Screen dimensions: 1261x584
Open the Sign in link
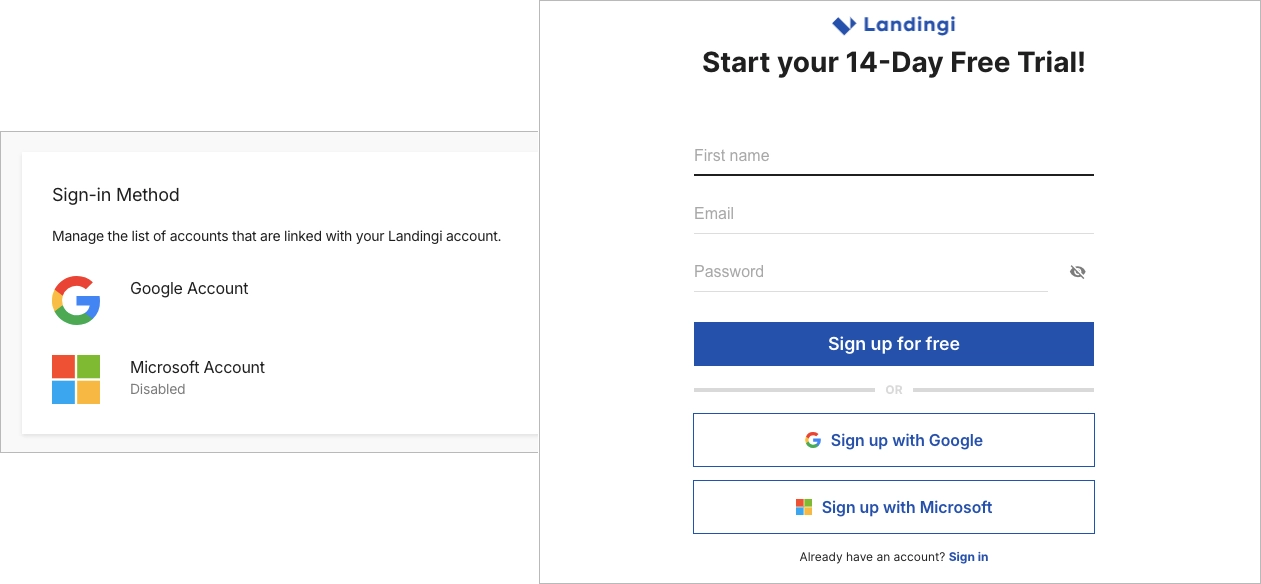click(x=968, y=557)
